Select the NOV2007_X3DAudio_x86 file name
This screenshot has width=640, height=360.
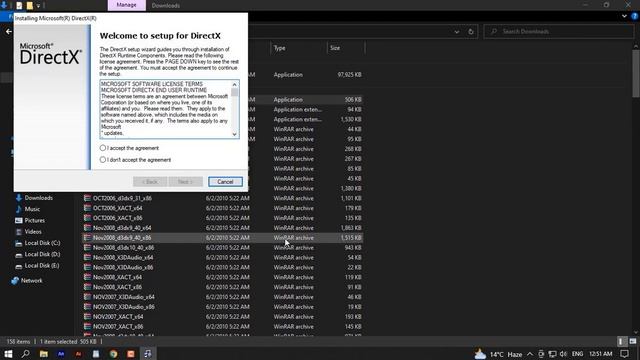[x=124, y=307]
